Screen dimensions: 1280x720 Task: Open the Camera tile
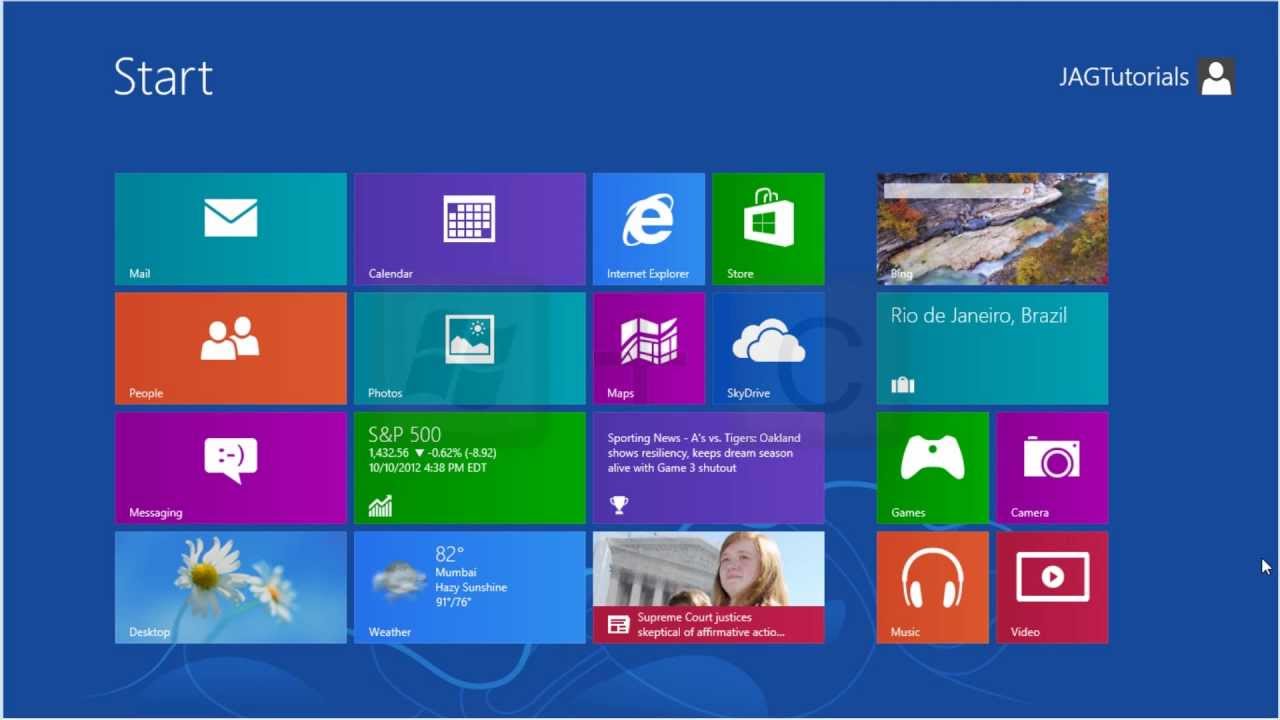click(x=1052, y=468)
